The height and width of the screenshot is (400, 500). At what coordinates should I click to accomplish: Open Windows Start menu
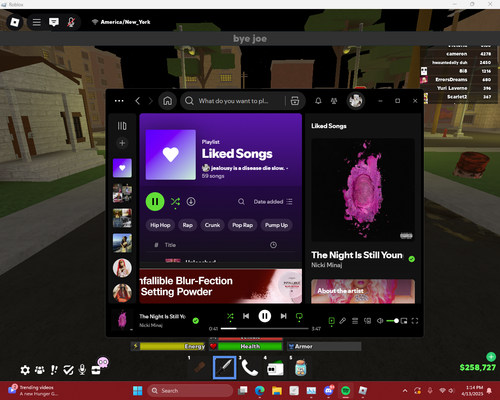tap(138, 390)
